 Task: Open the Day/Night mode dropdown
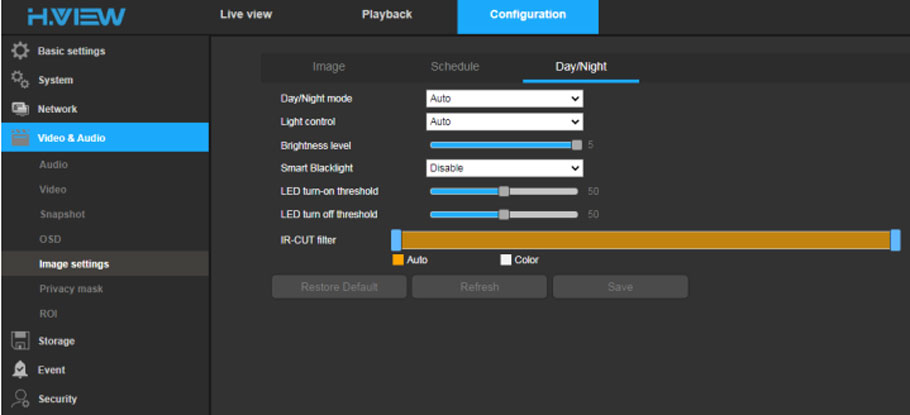pyautogui.click(x=504, y=99)
